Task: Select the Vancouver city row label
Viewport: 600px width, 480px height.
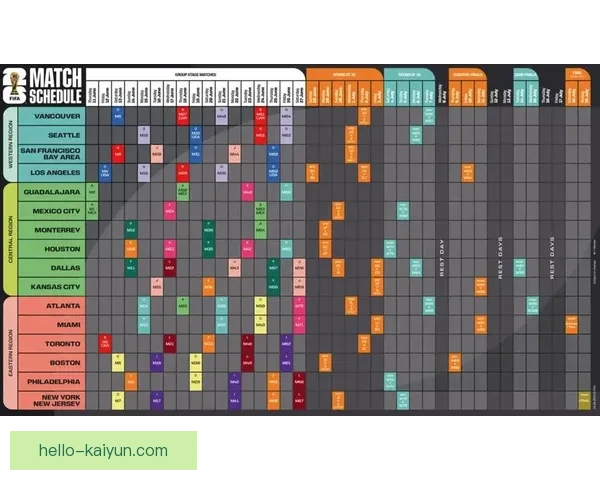Action: [51, 116]
